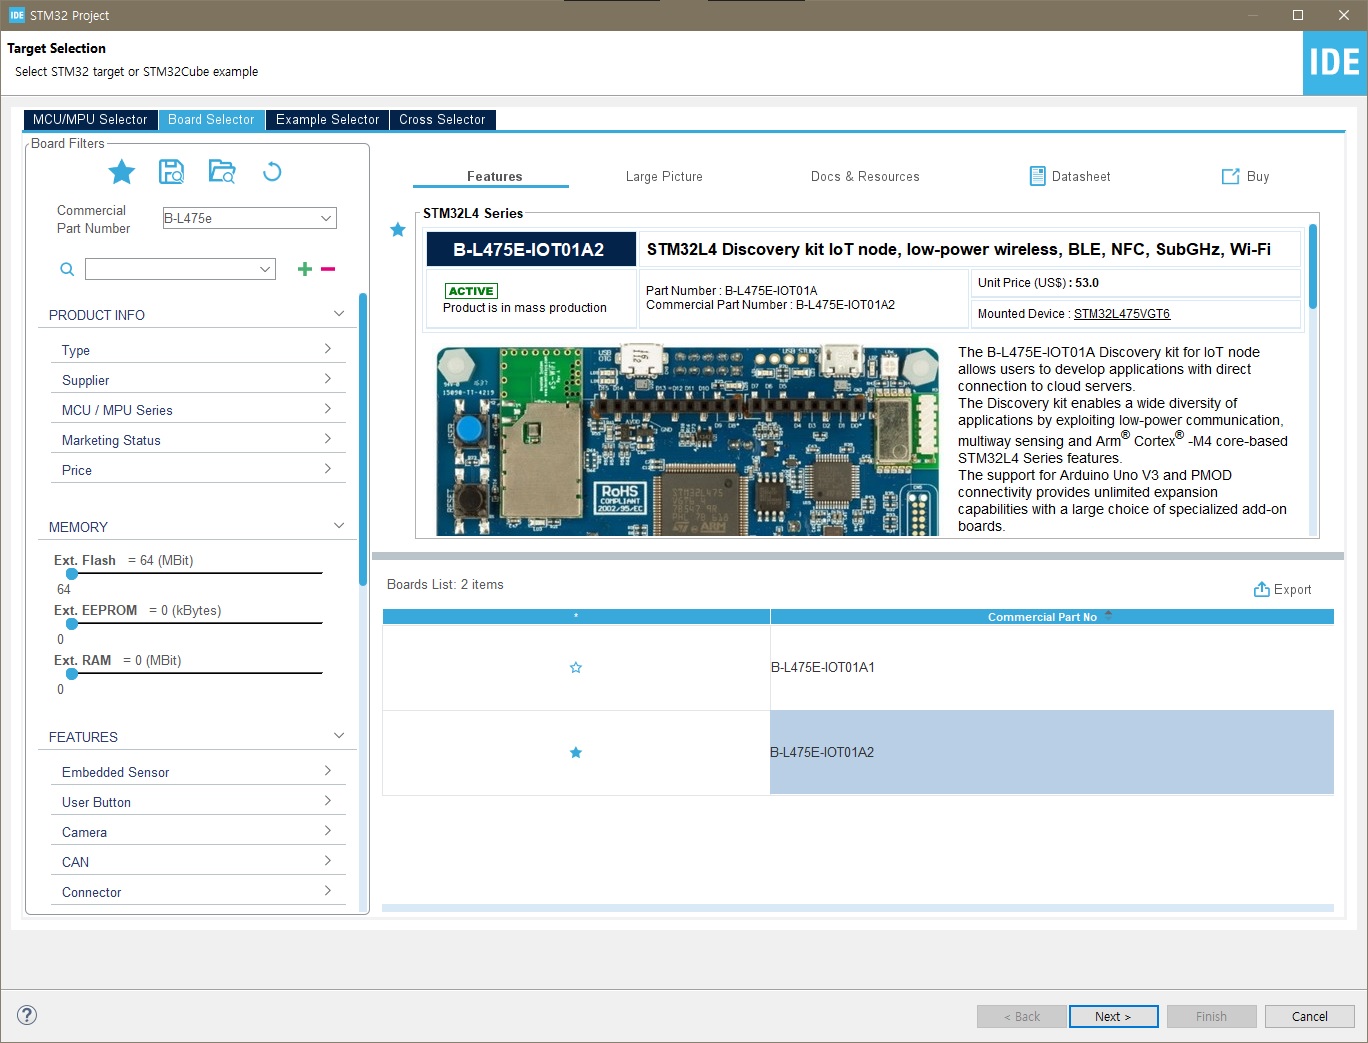Collapse the FEATURES section
The height and width of the screenshot is (1043, 1368).
pyautogui.click(x=339, y=736)
